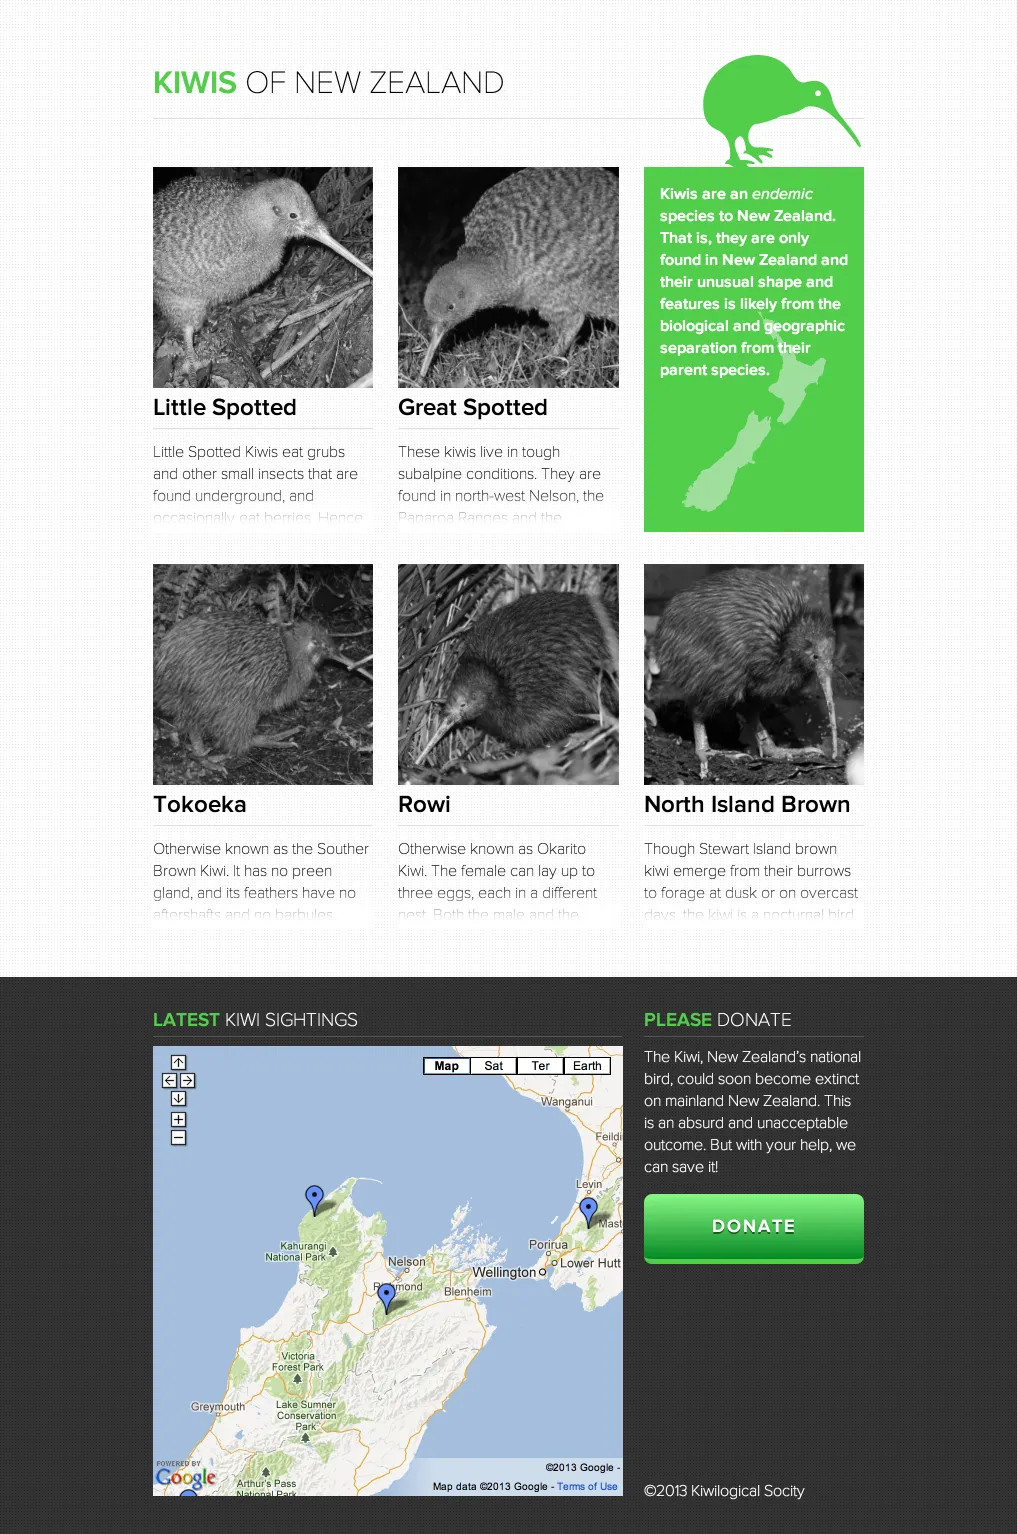Switch the map to Earth view
The image size is (1017, 1534).
[x=587, y=1066]
